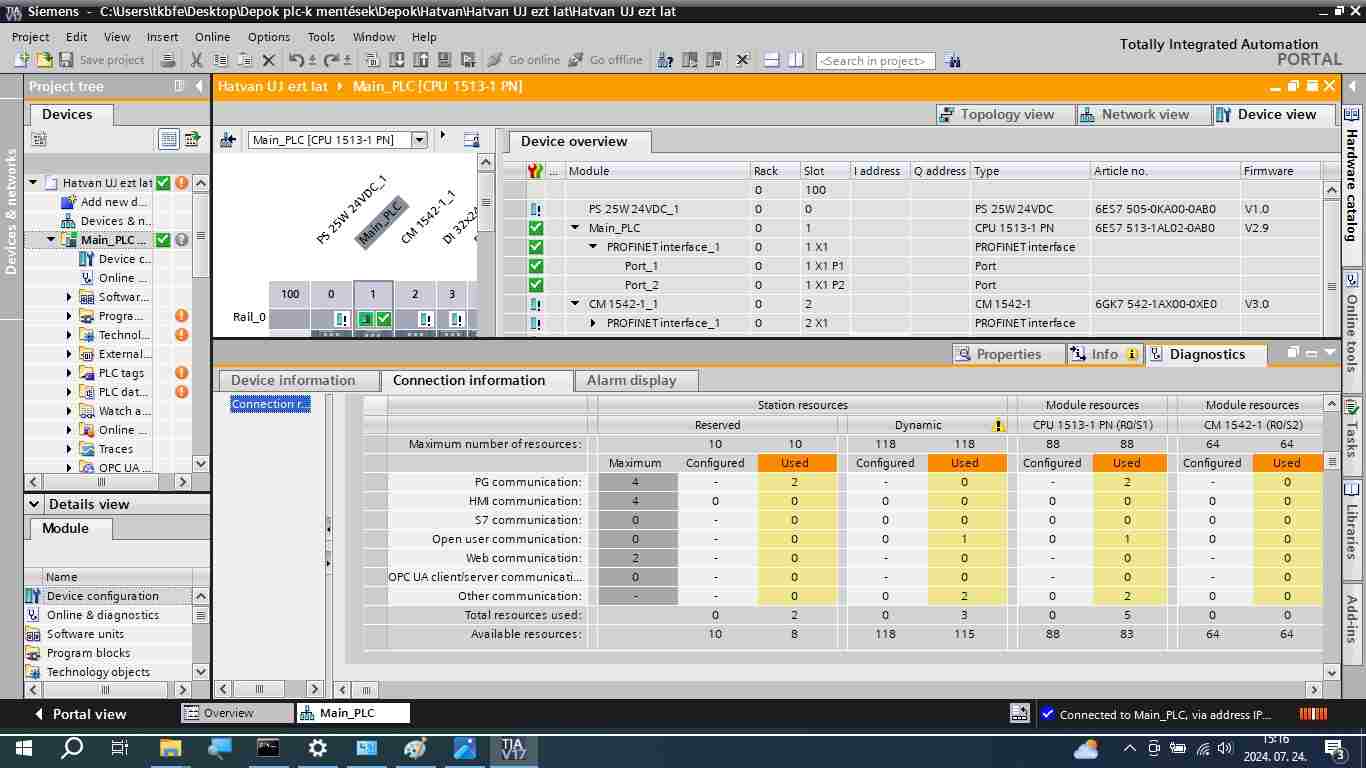Expand the Software units folder in Project tree
Screen dimensions: 1366x768
[x=70, y=297]
